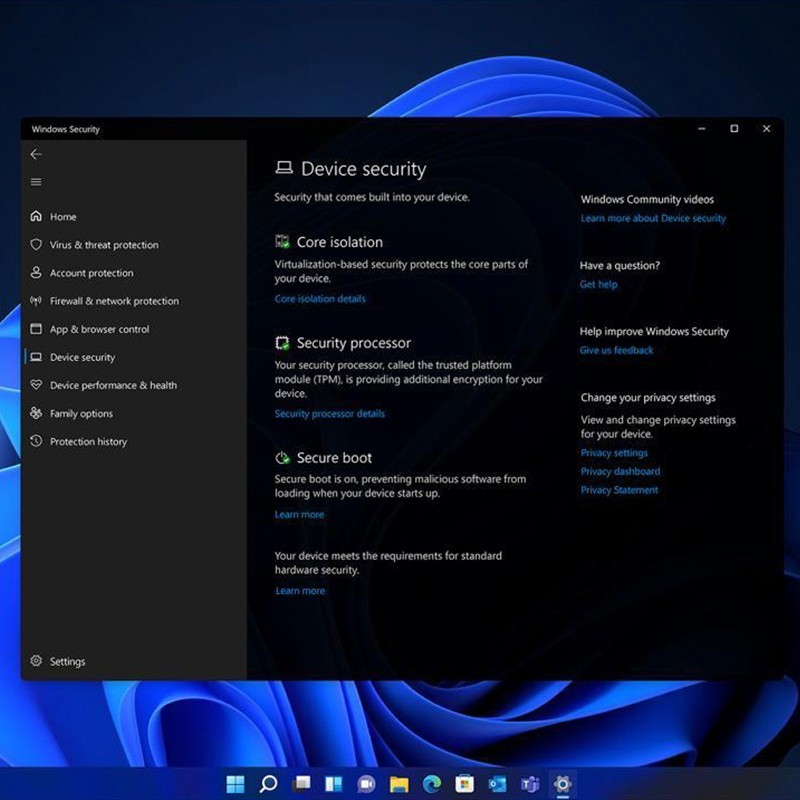
Task: Open Account protection from sidebar
Action: (91, 273)
